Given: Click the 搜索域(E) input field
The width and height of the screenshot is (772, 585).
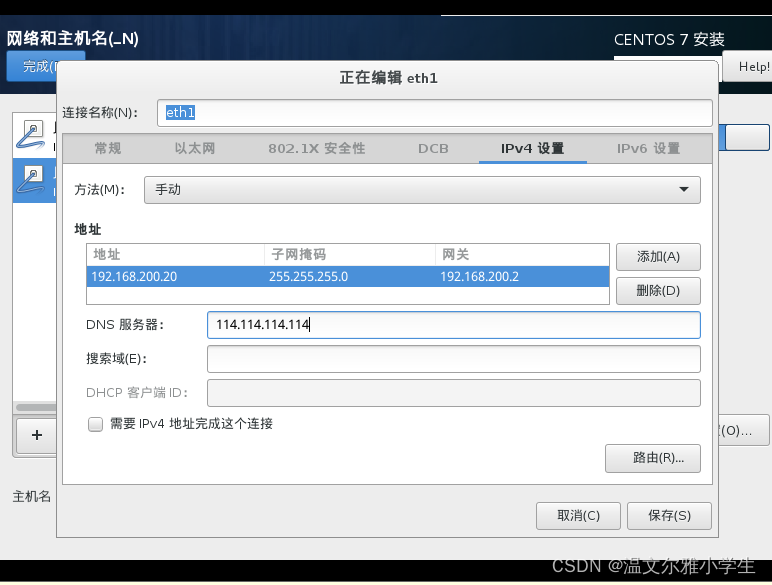Looking at the screenshot, I should pos(453,359).
